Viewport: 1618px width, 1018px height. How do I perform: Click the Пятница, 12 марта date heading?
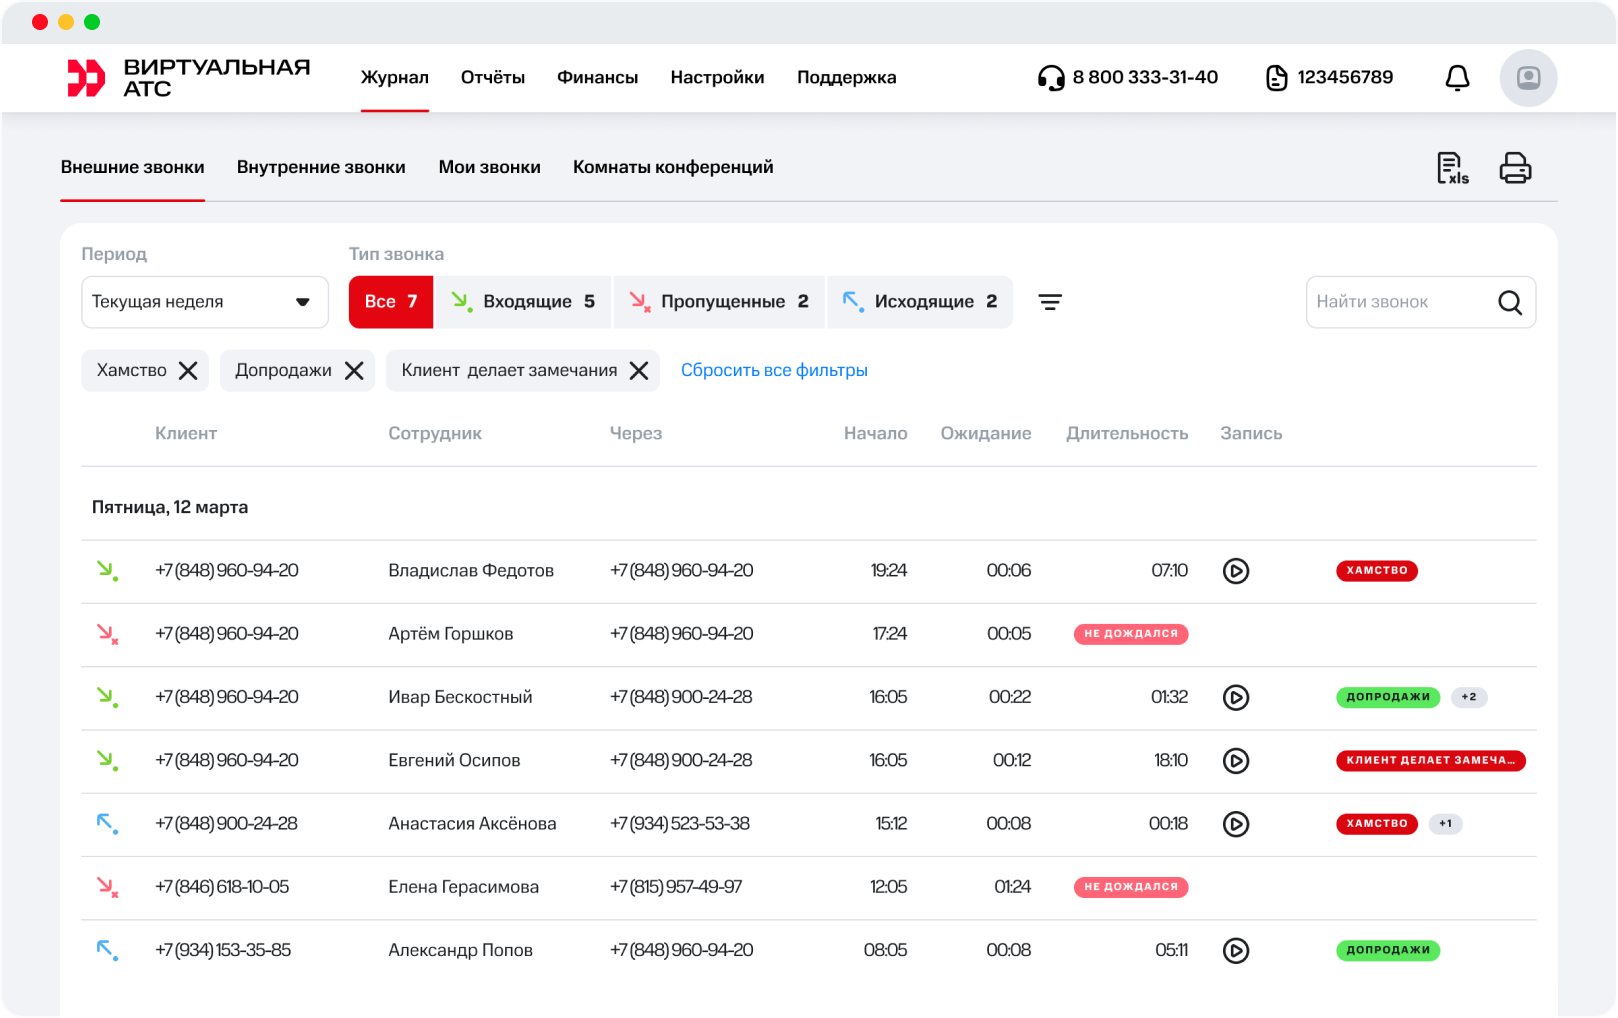[x=170, y=508]
